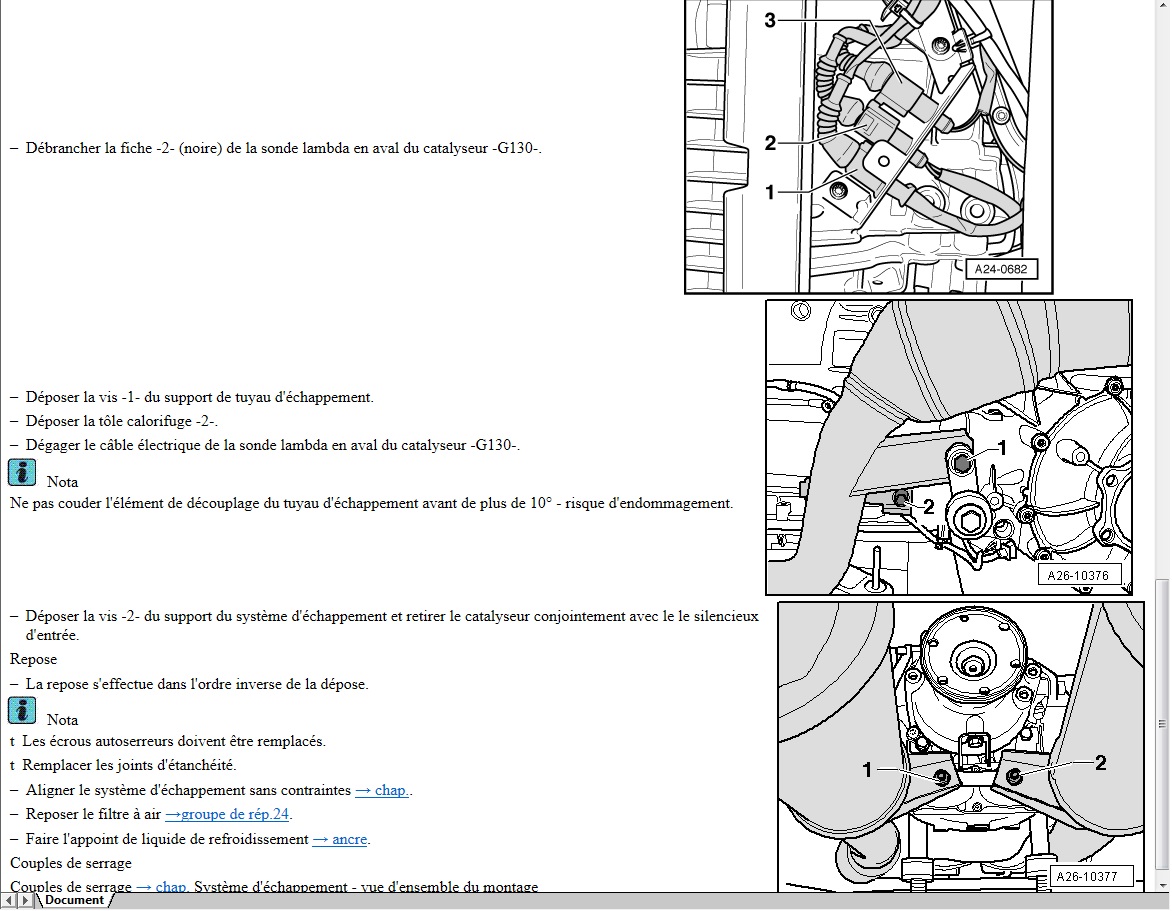
Task: Click the 'Repose' section heading
Action: coord(33,659)
